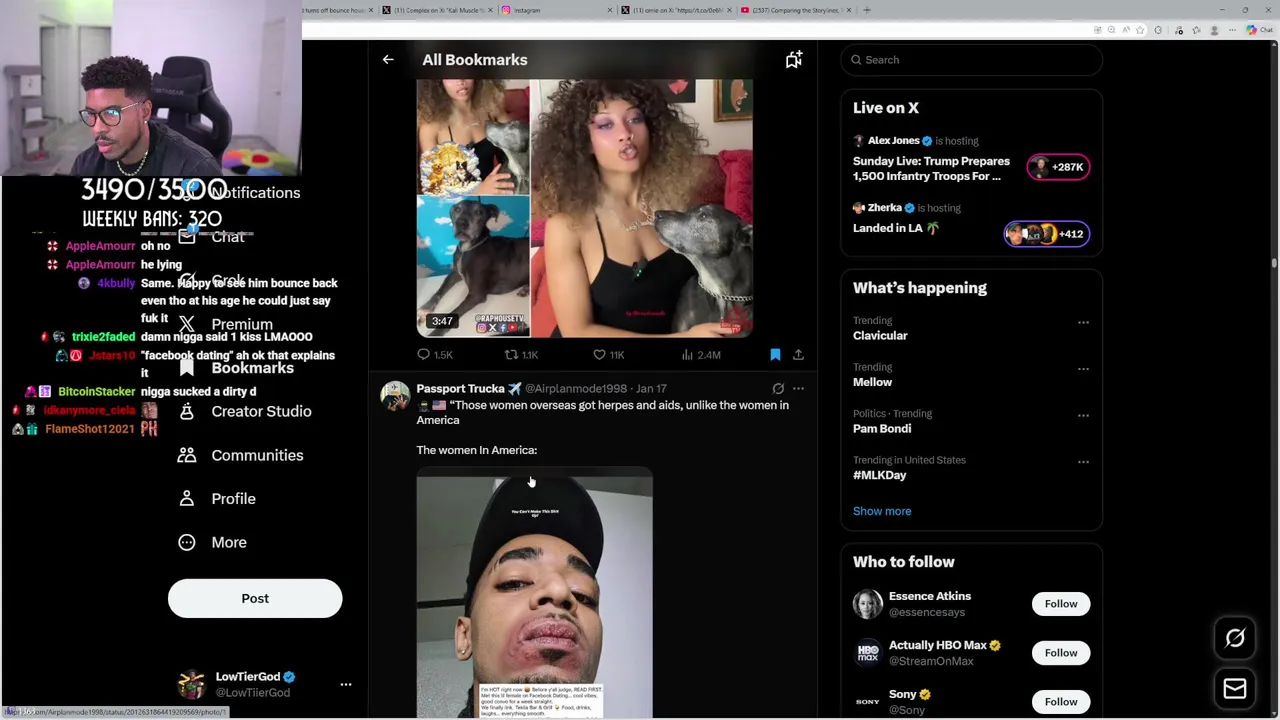Open Profile in X sidebar

(217, 499)
